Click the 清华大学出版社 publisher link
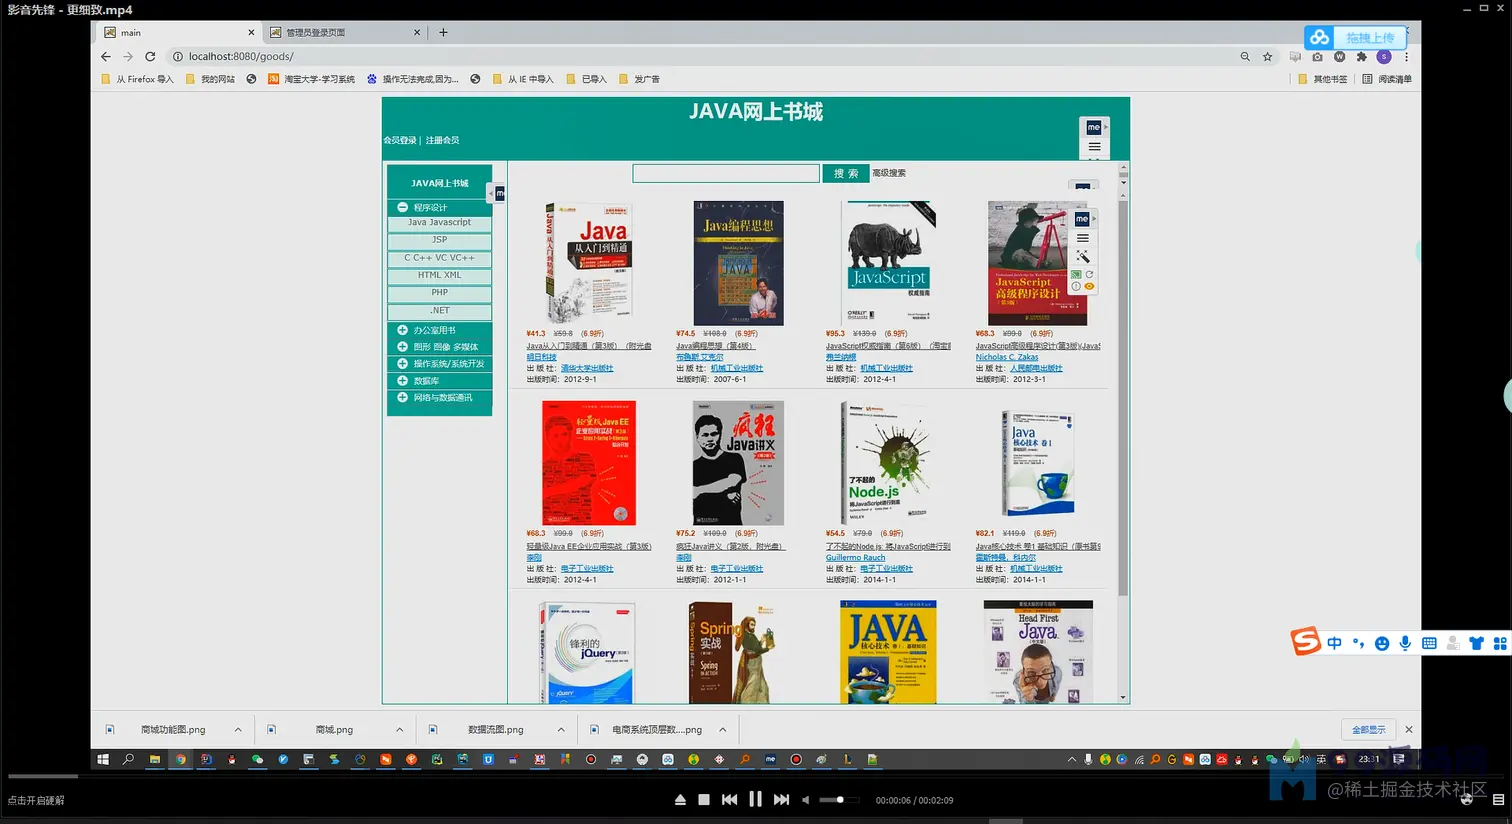This screenshot has width=1512, height=824. (x=587, y=369)
